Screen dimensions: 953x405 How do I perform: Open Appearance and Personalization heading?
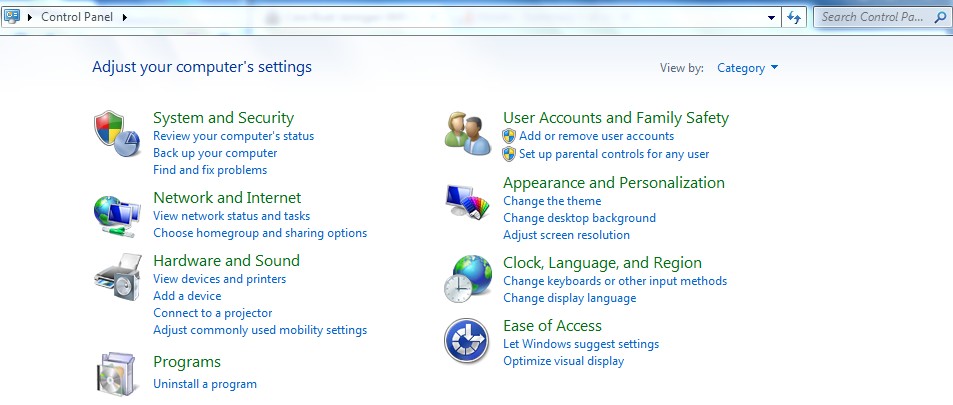(x=614, y=183)
